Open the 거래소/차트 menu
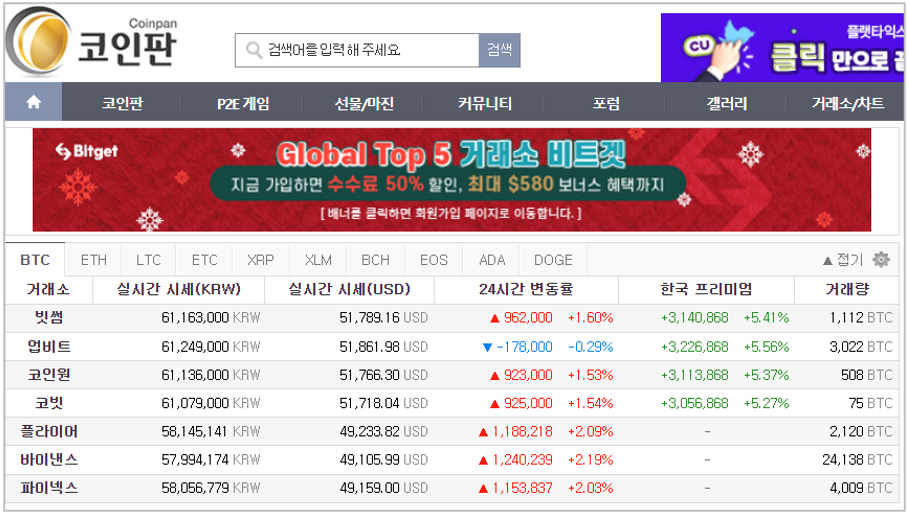The height and width of the screenshot is (513, 909). coord(848,103)
